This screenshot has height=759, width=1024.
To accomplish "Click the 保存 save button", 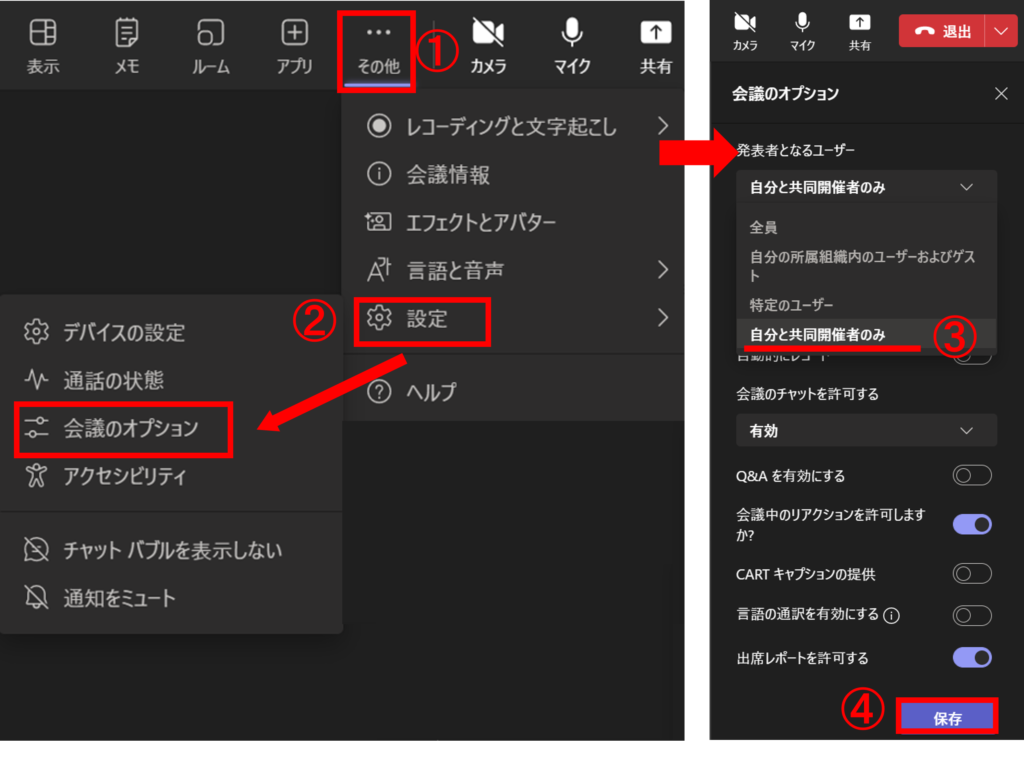I will [x=946, y=717].
